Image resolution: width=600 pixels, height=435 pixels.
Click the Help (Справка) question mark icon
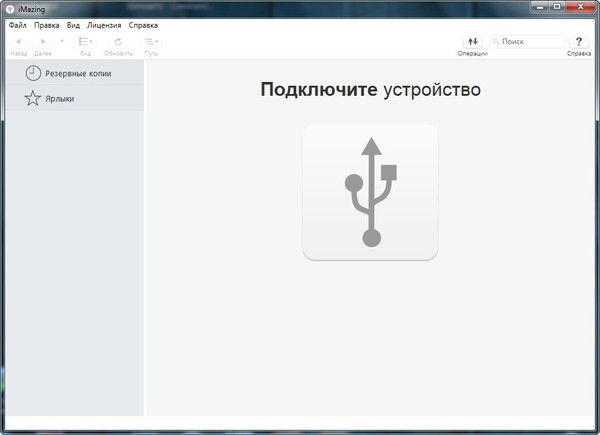coord(579,42)
